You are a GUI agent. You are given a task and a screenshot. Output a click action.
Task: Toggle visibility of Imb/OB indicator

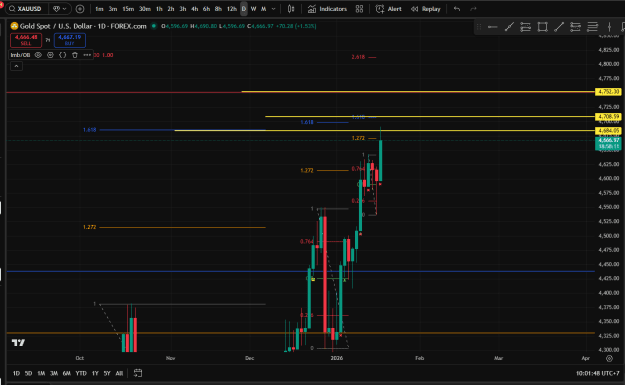point(38,55)
